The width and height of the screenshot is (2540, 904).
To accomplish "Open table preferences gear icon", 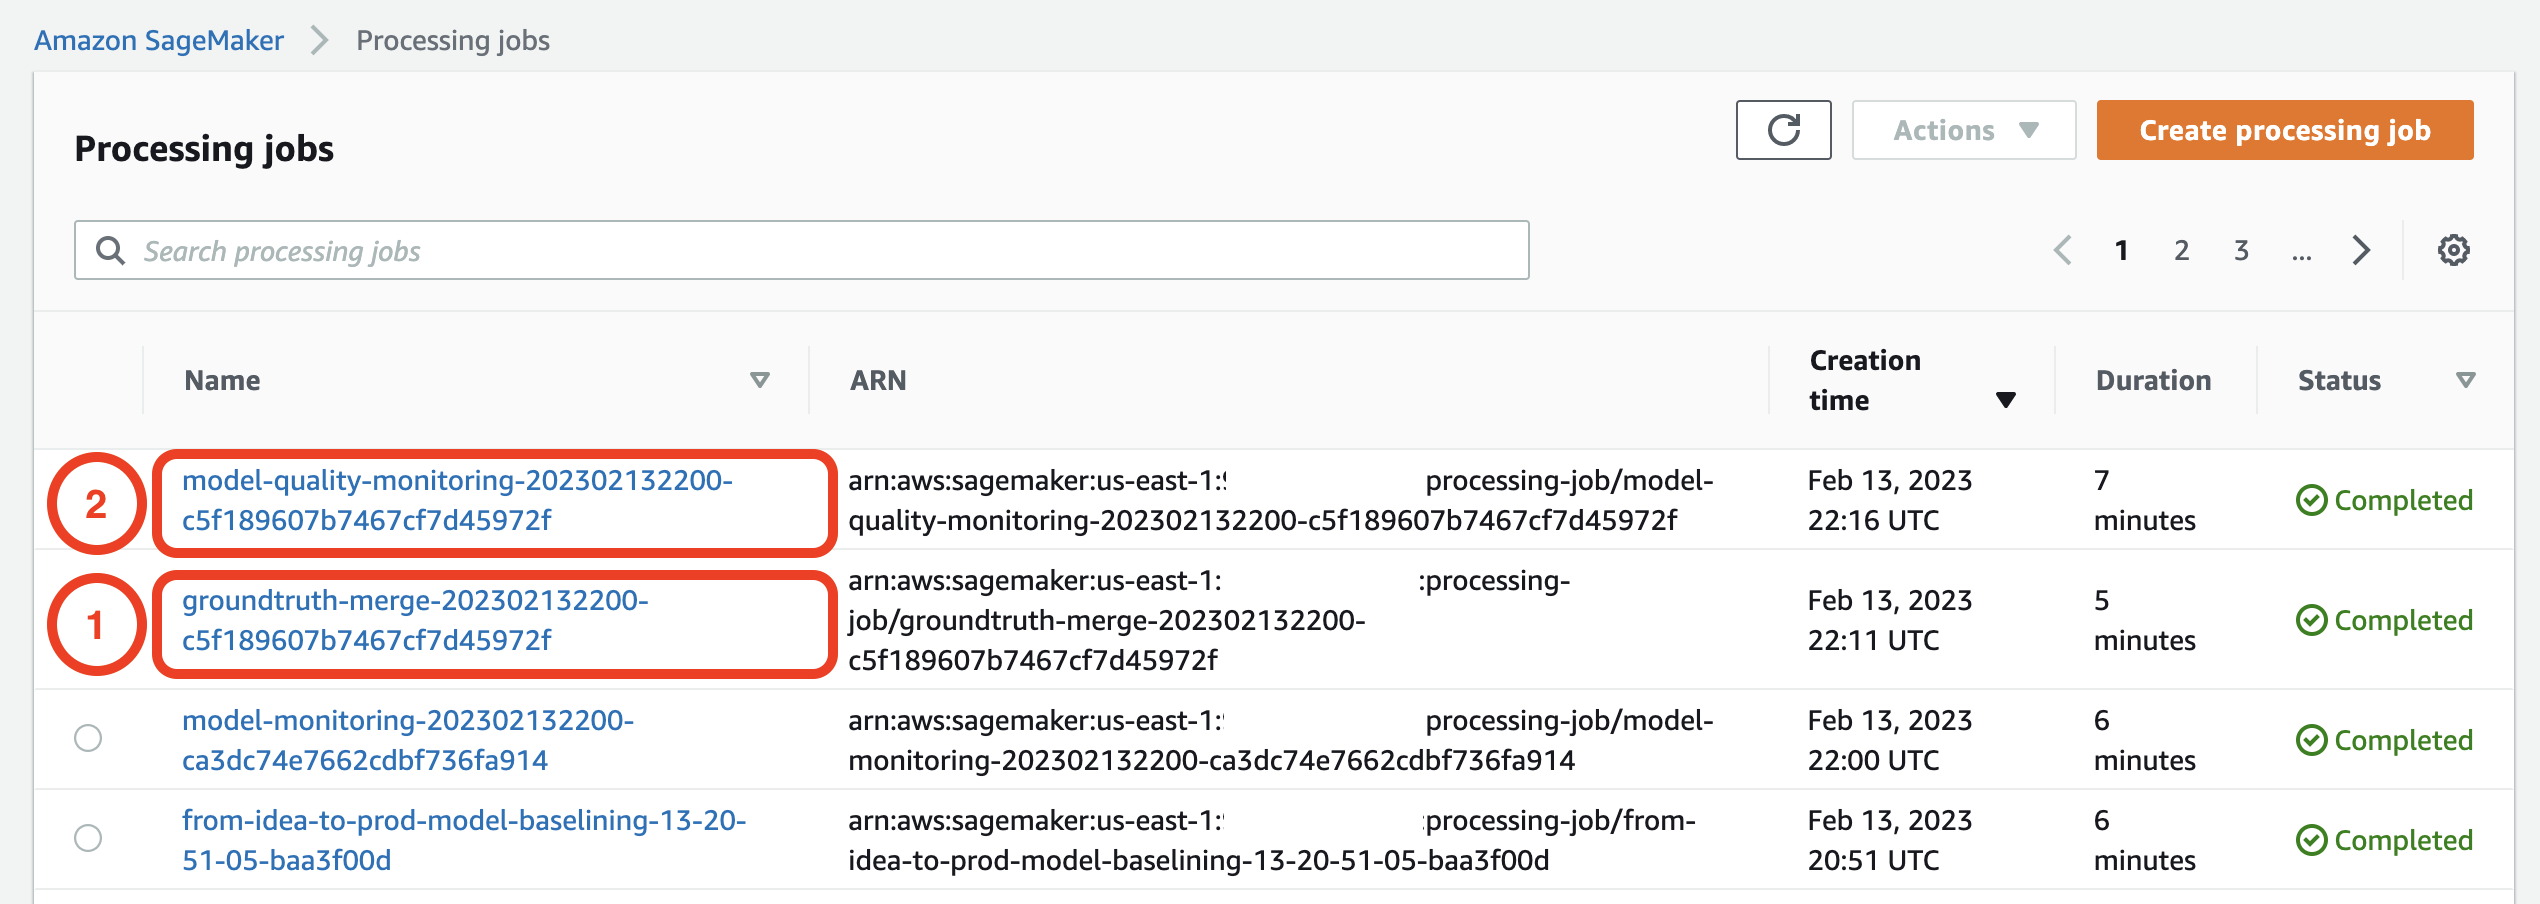I will click(2453, 250).
